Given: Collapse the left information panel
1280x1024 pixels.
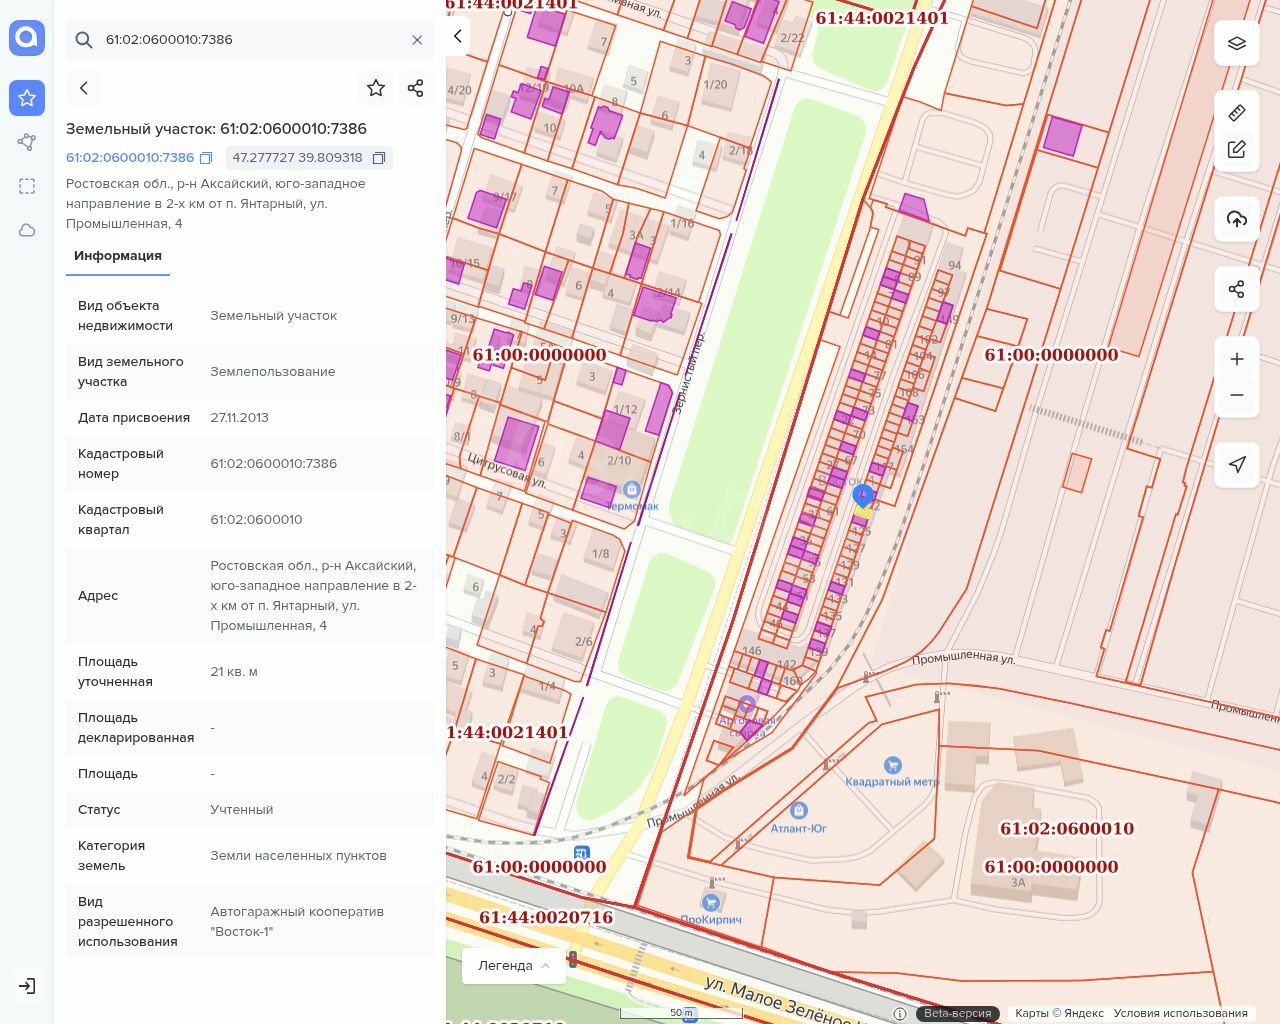Looking at the screenshot, I should coord(457,36).
